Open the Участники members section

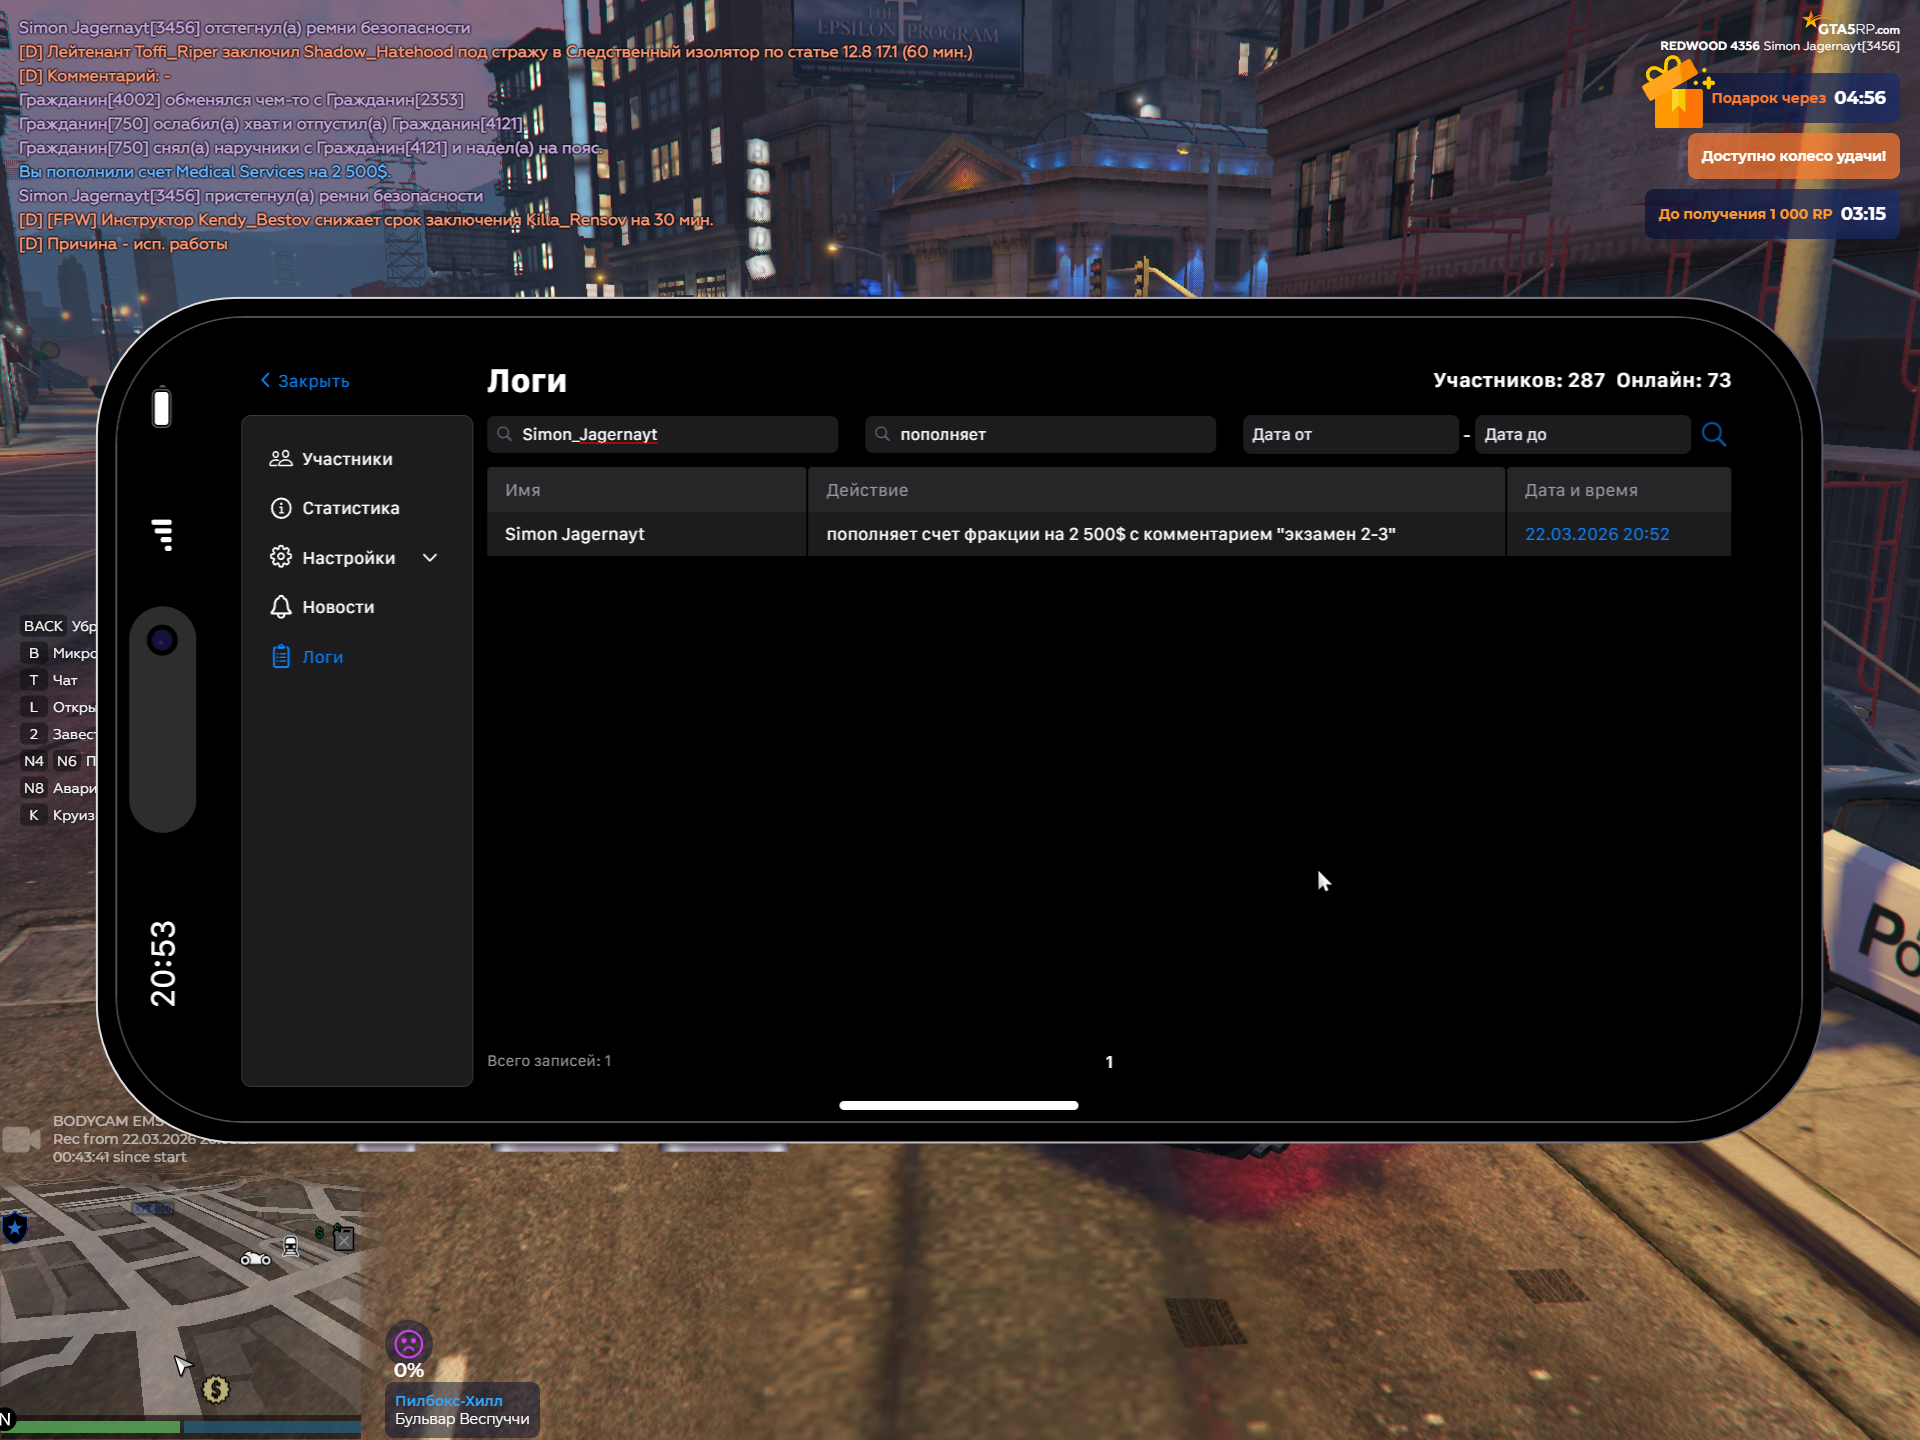[x=346, y=459]
